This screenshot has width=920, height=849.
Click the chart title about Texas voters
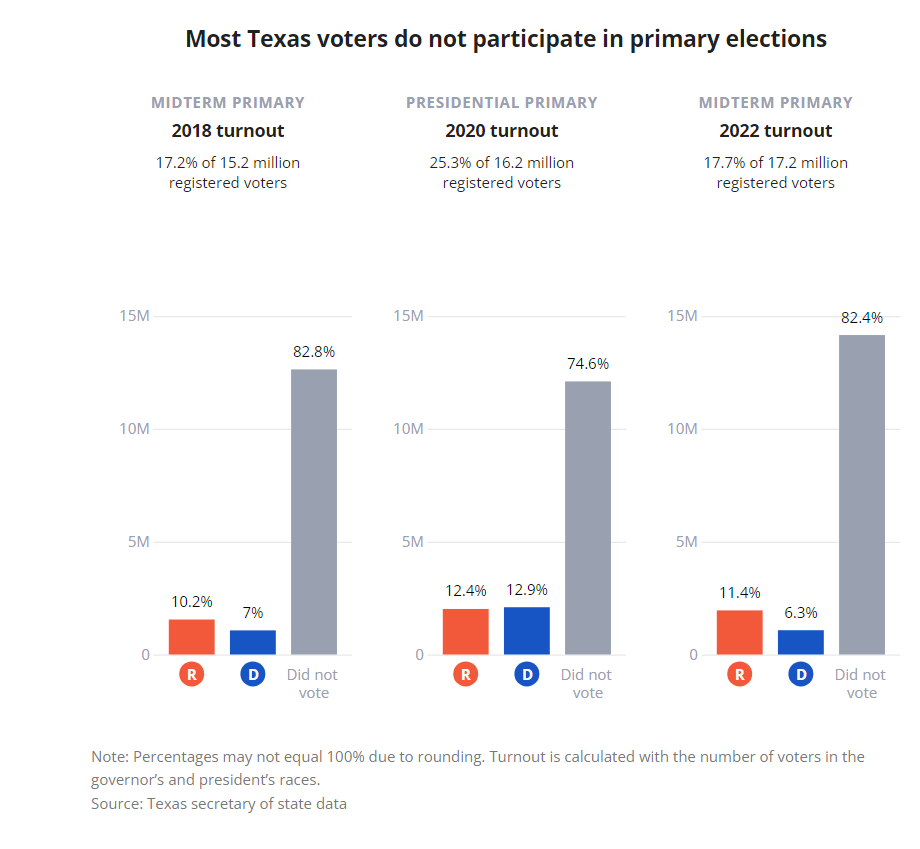506,39
